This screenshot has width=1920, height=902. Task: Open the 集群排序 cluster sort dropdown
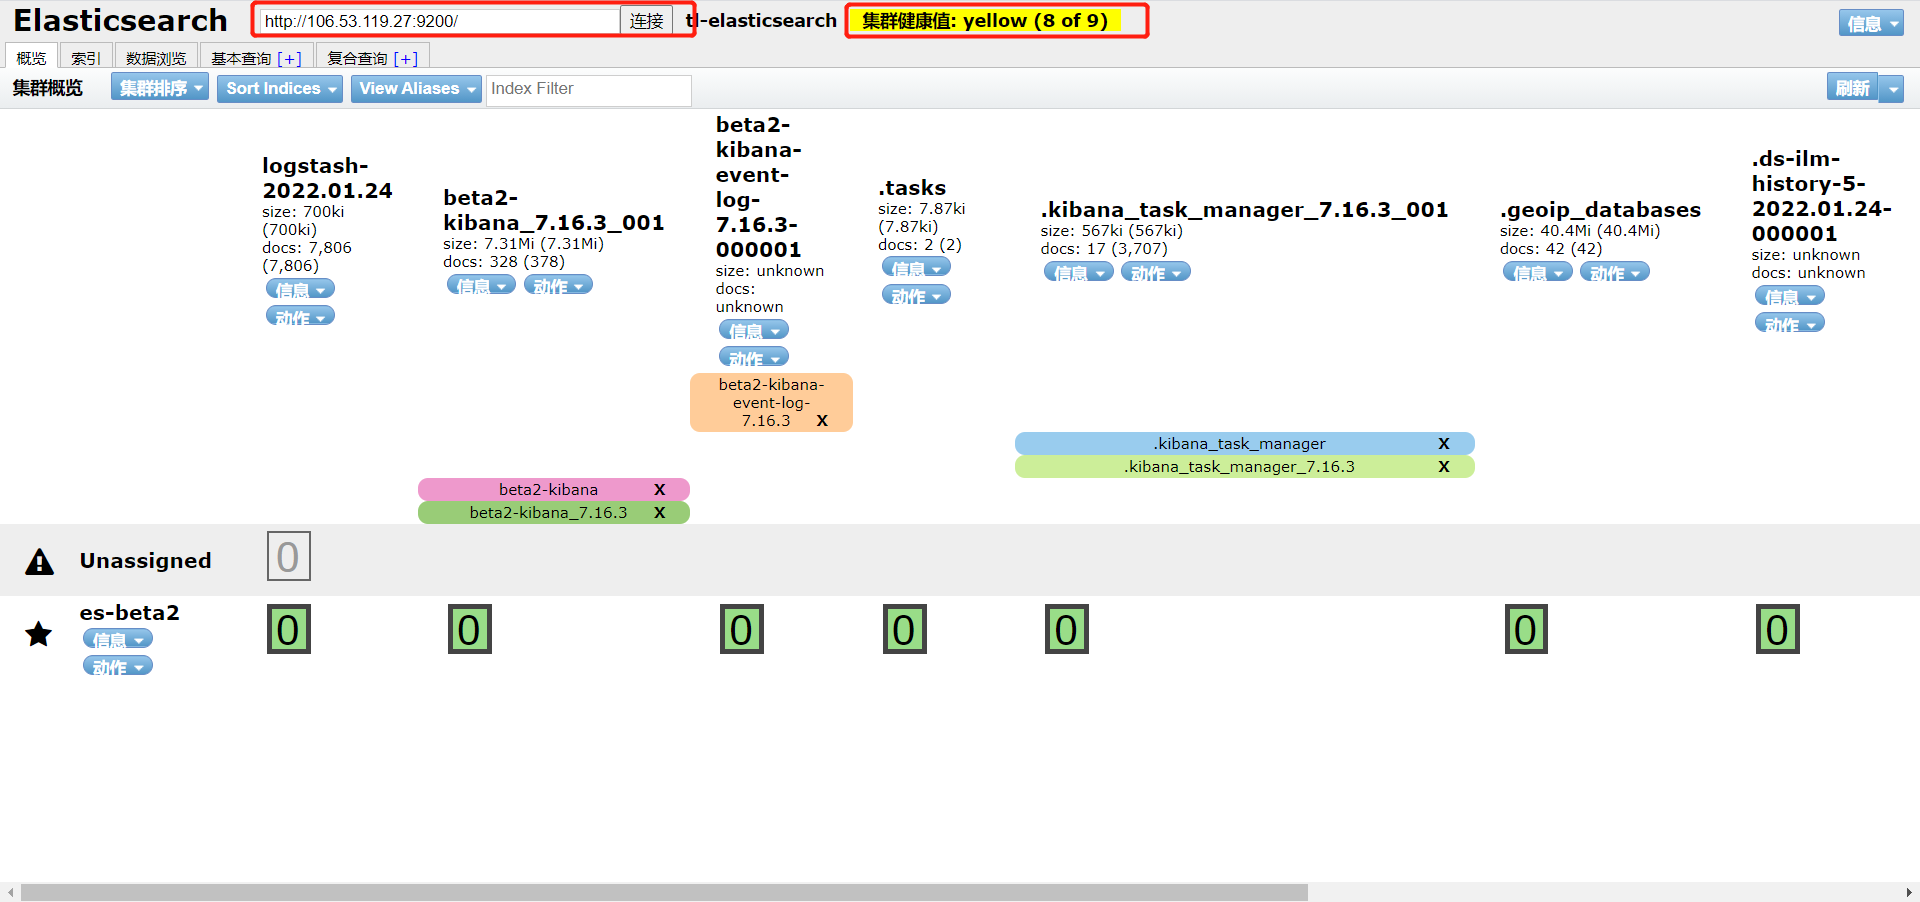(x=160, y=89)
